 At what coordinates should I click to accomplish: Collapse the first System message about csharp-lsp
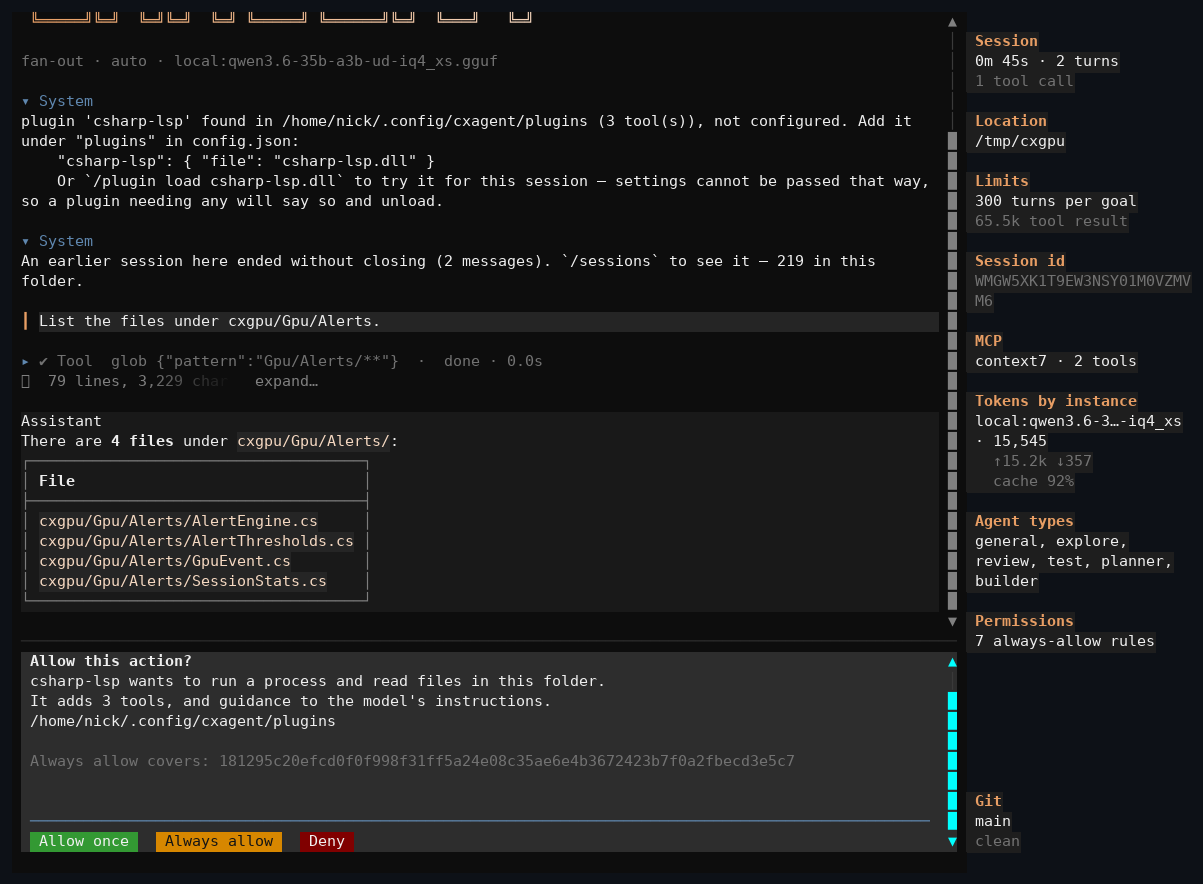[x=26, y=101]
